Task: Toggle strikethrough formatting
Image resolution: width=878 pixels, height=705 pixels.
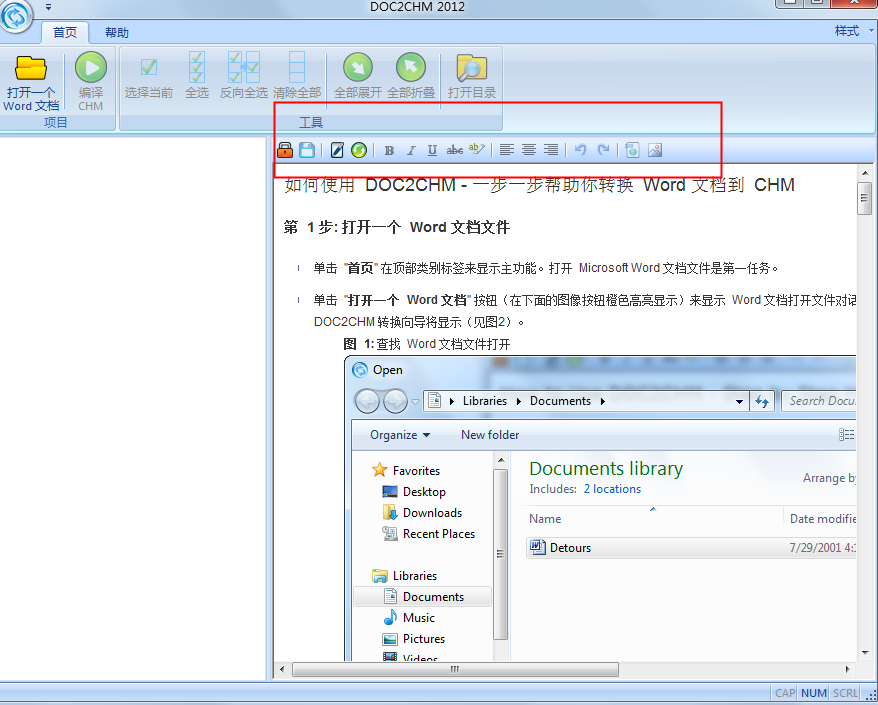Action: pyautogui.click(x=455, y=150)
